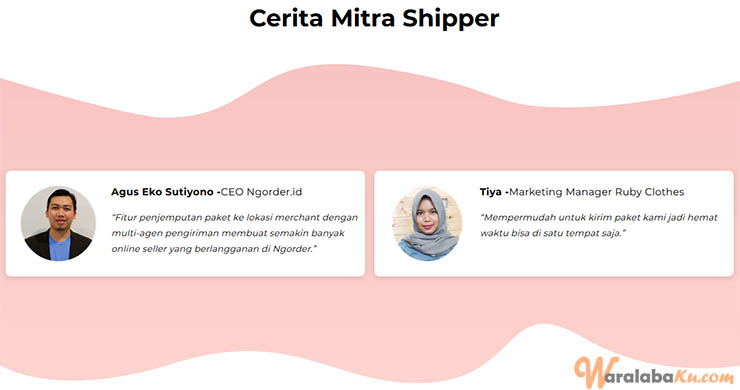The image size is (740, 390).
Task: Open Agus Eko Sutiyono's testimonial card
Action: (x=185, y=223)
